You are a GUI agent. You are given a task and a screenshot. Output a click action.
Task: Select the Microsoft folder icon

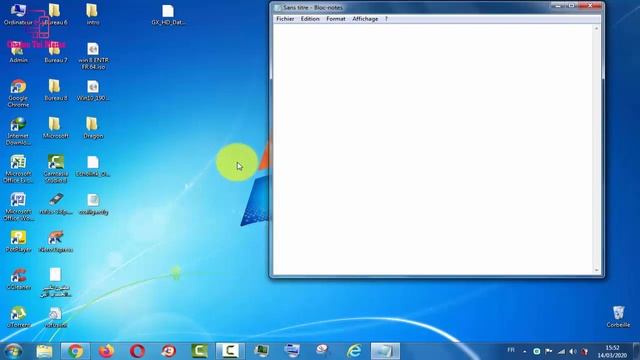(56, 128)
